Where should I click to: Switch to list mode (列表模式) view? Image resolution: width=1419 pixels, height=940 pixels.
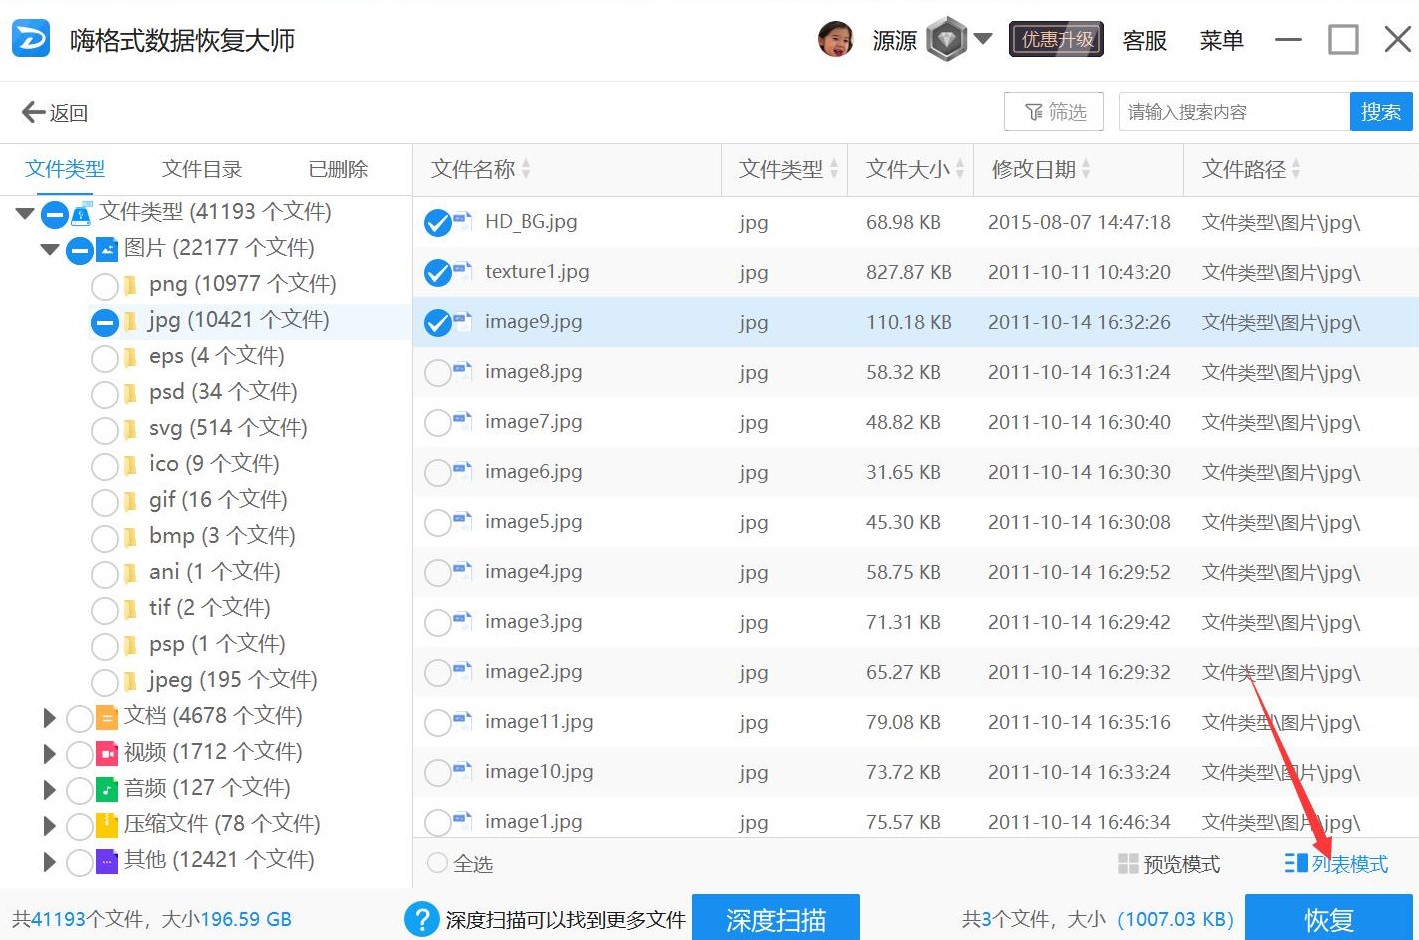[1337, 864]
